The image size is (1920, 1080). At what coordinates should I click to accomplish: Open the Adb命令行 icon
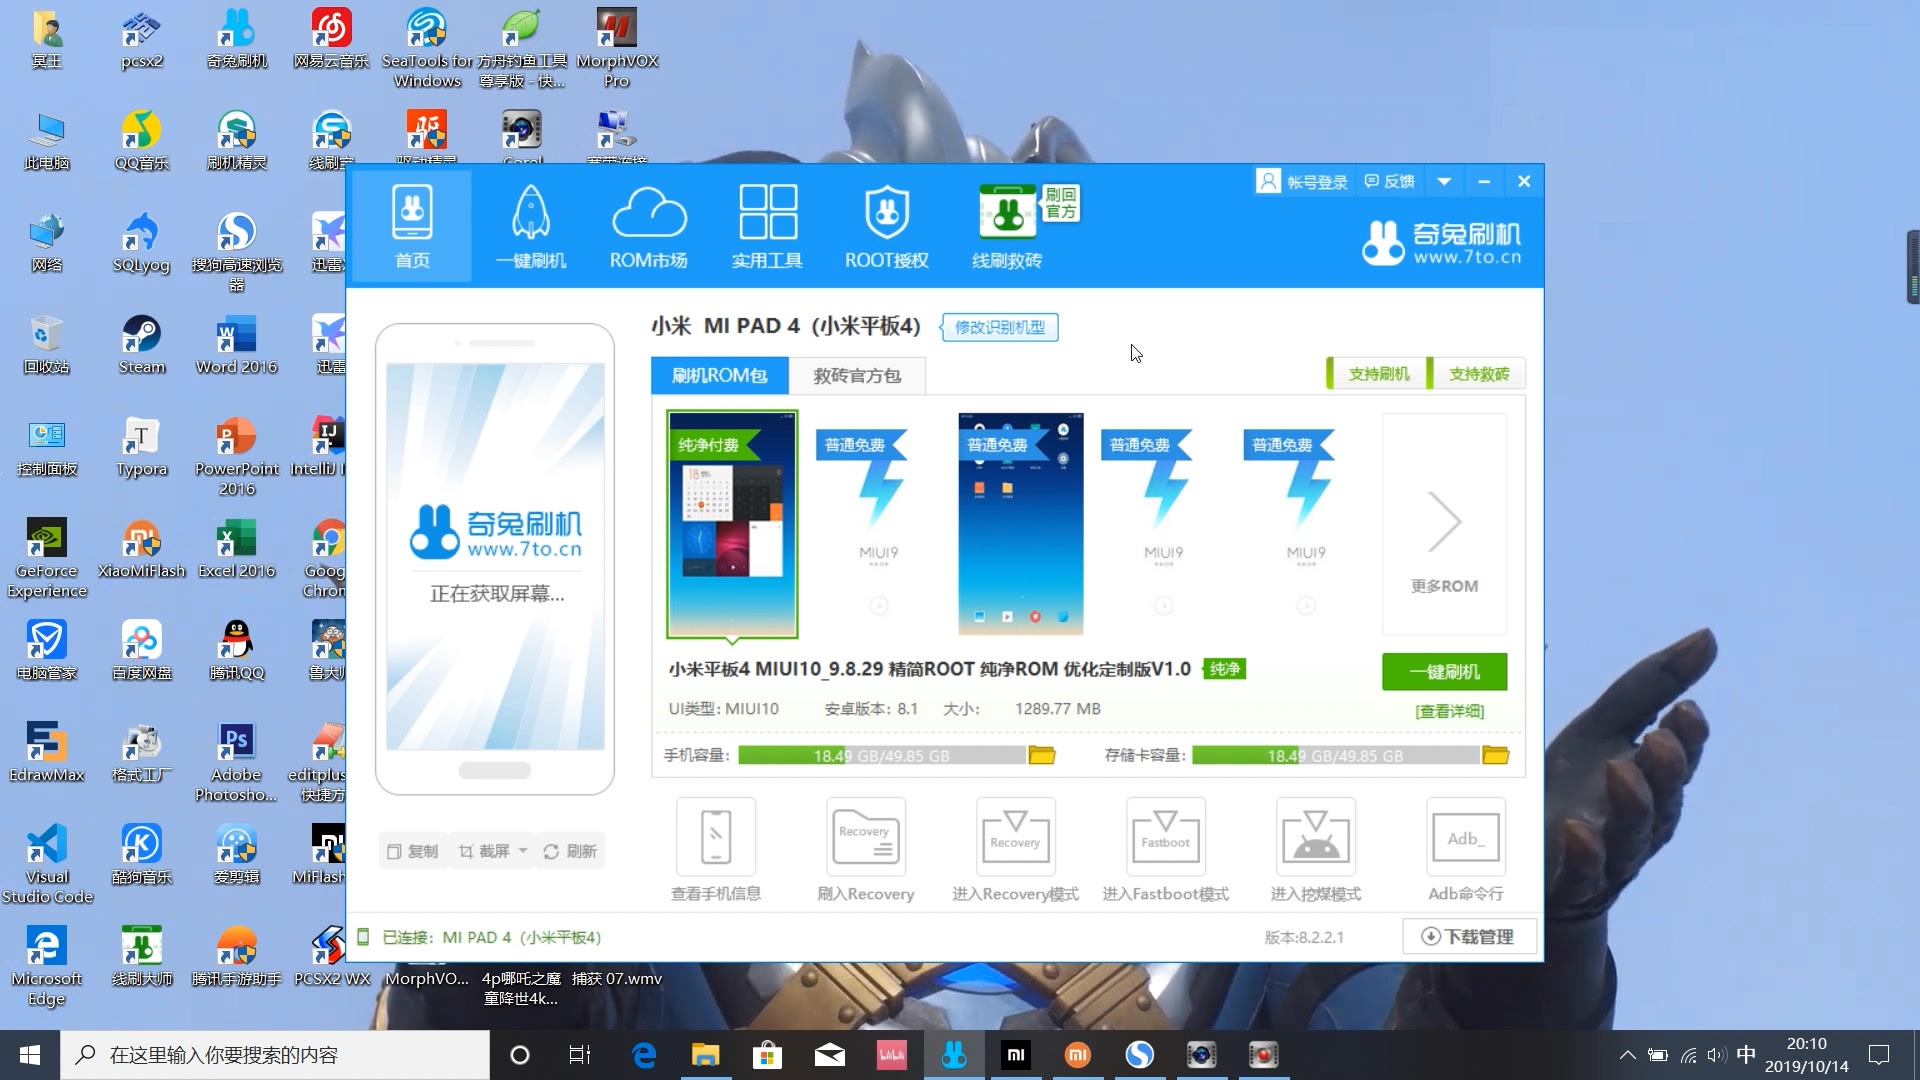click(1466, 837)
